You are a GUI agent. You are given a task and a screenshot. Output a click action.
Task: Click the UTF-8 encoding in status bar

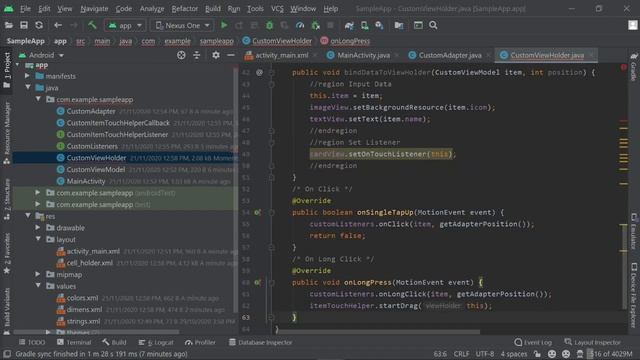click(x=485, y=354)
